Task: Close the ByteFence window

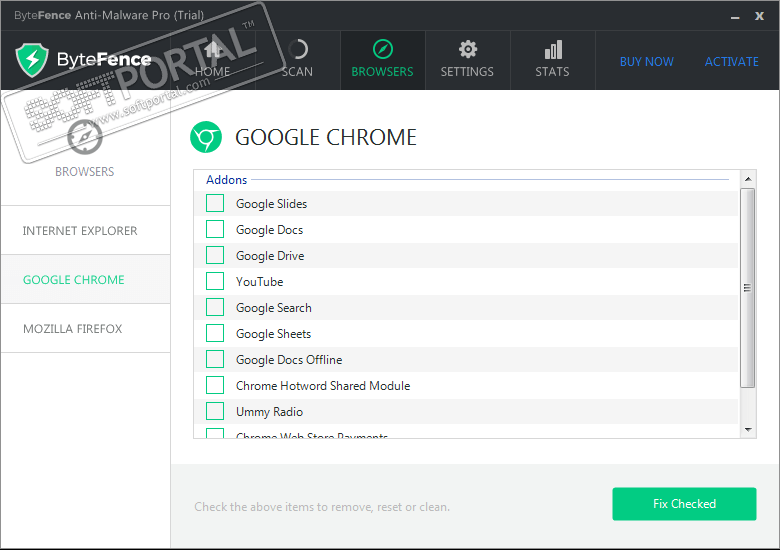Action: tap(759, 16)
